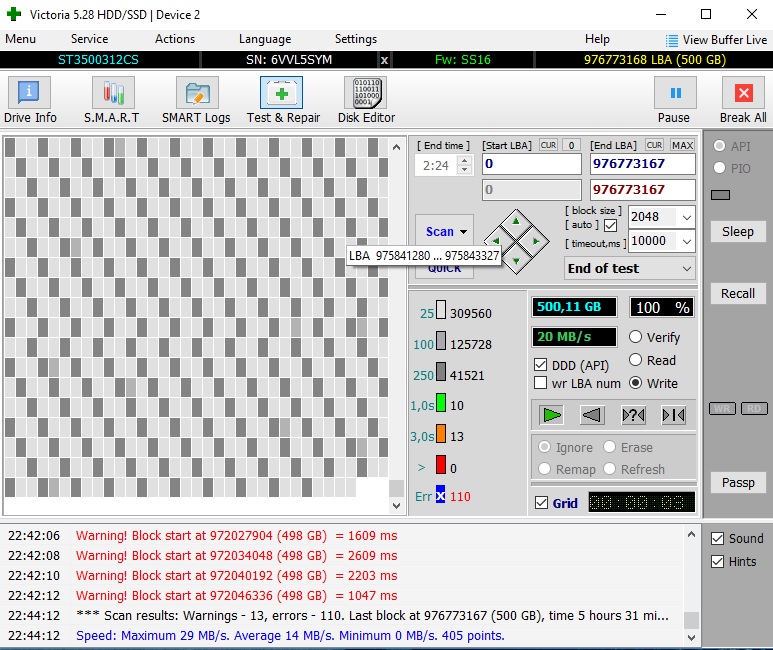
Task: Open SMART Logs from the toolbar
Action: pos(197,101)
